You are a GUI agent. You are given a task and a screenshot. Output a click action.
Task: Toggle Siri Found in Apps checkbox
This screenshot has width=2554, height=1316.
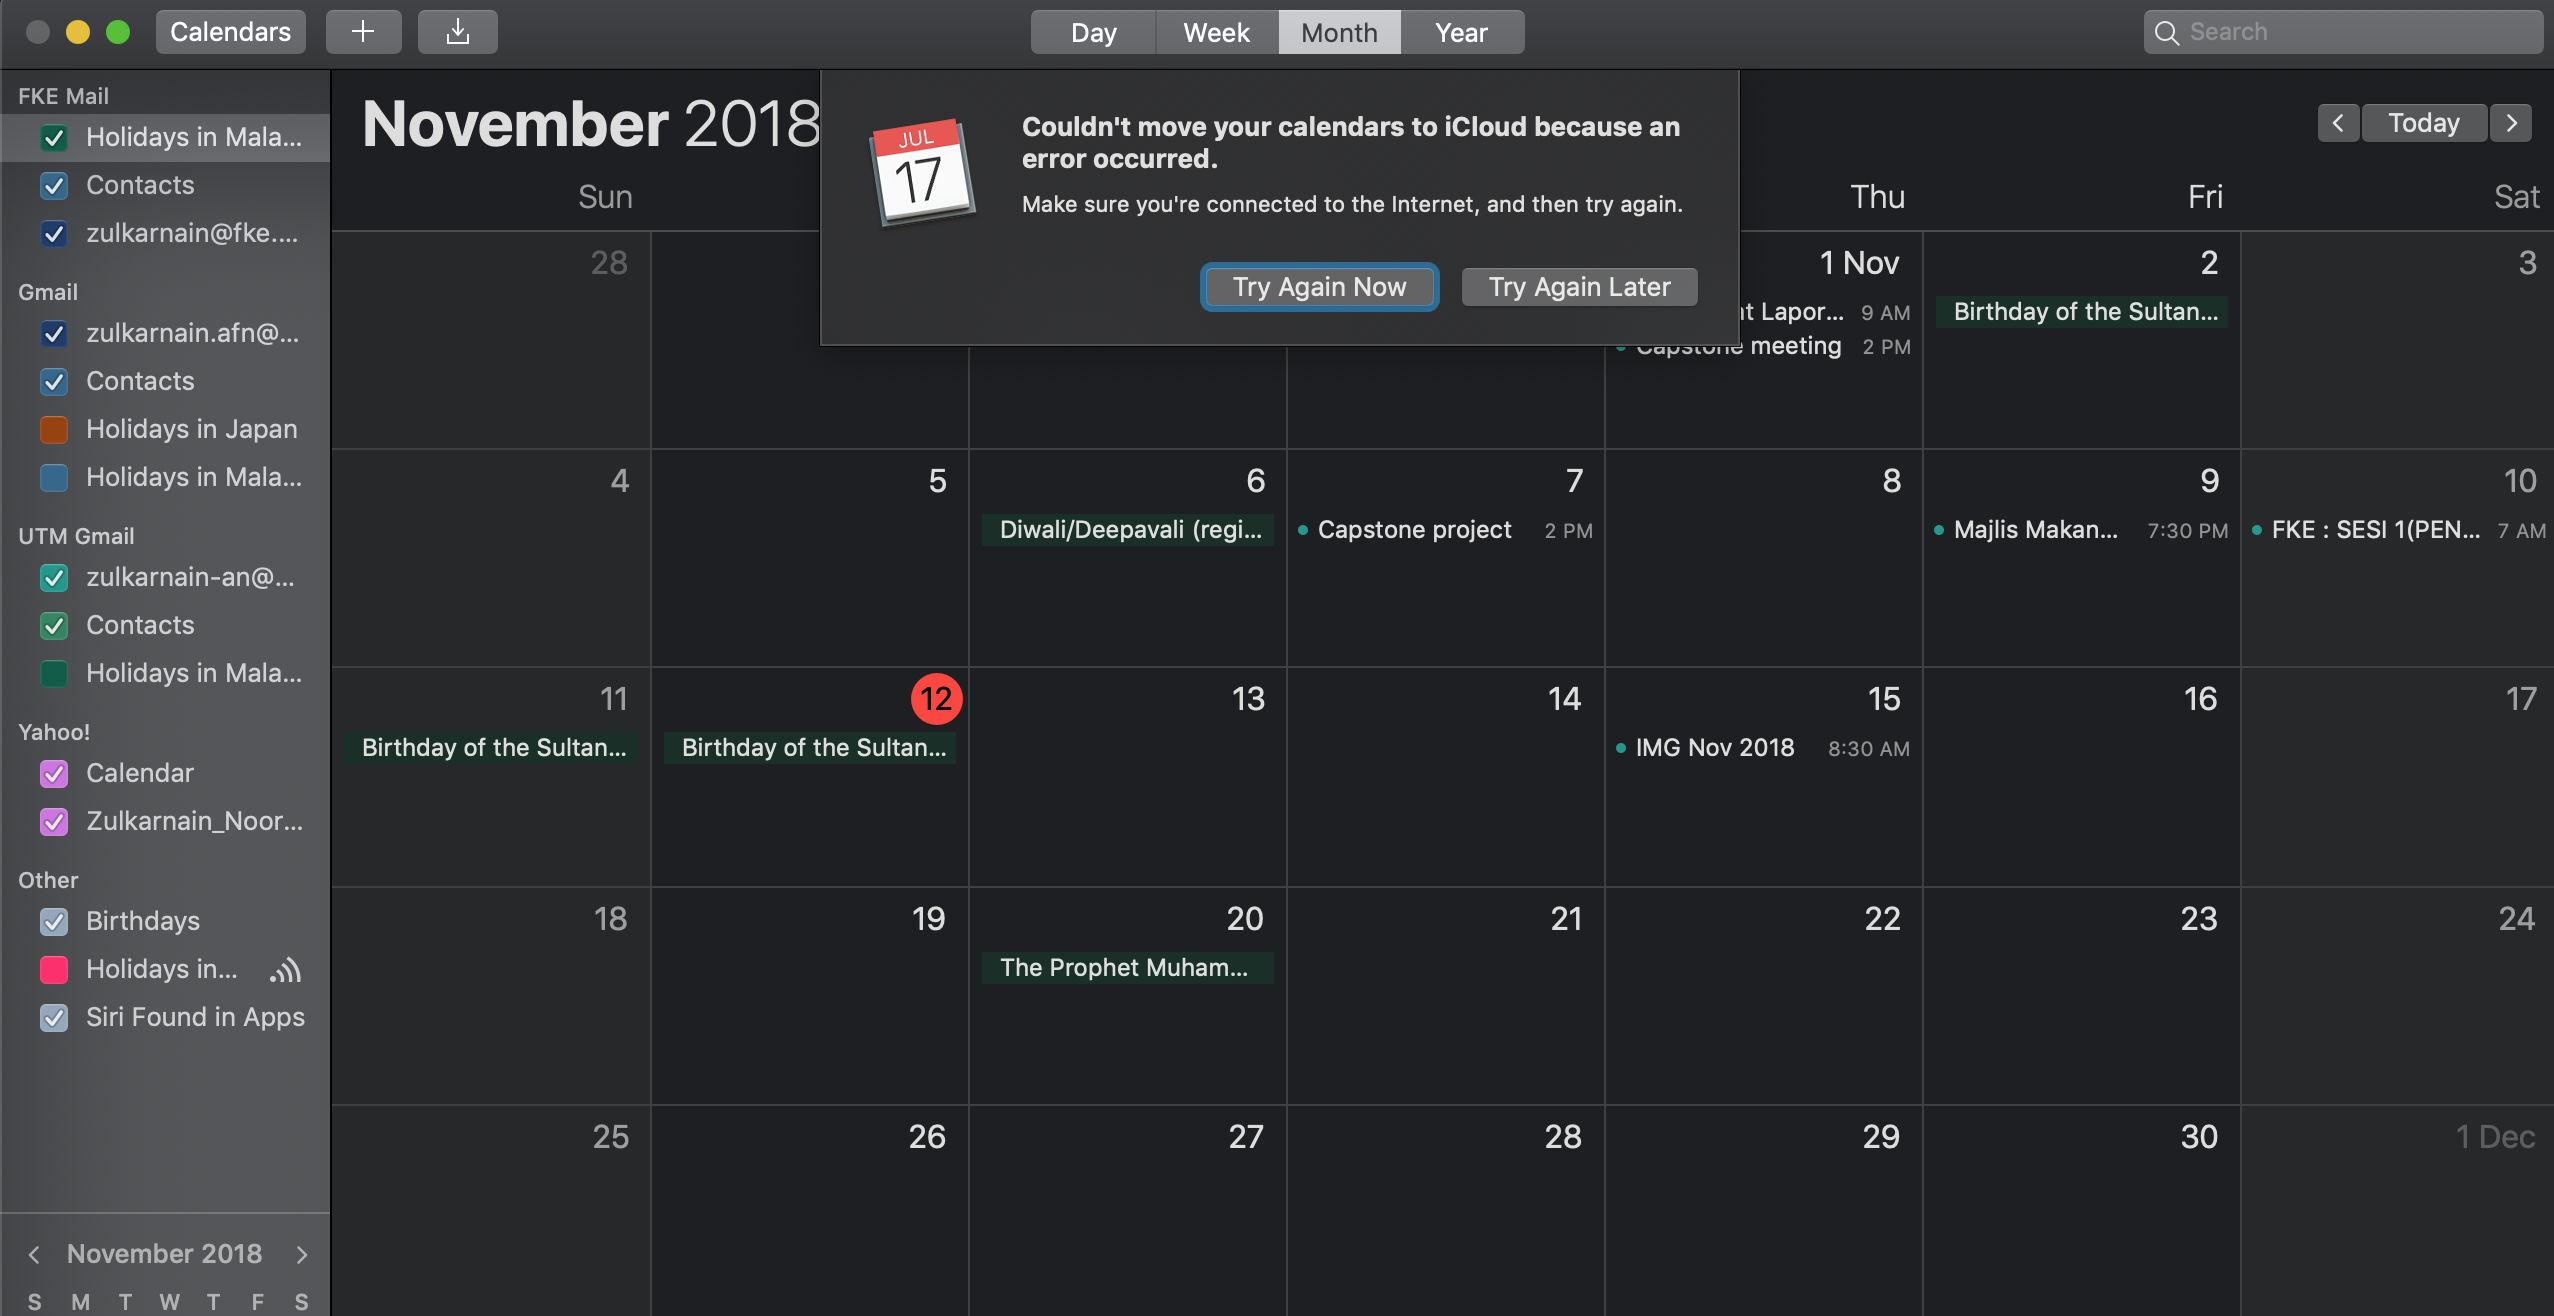point(54,1017)
